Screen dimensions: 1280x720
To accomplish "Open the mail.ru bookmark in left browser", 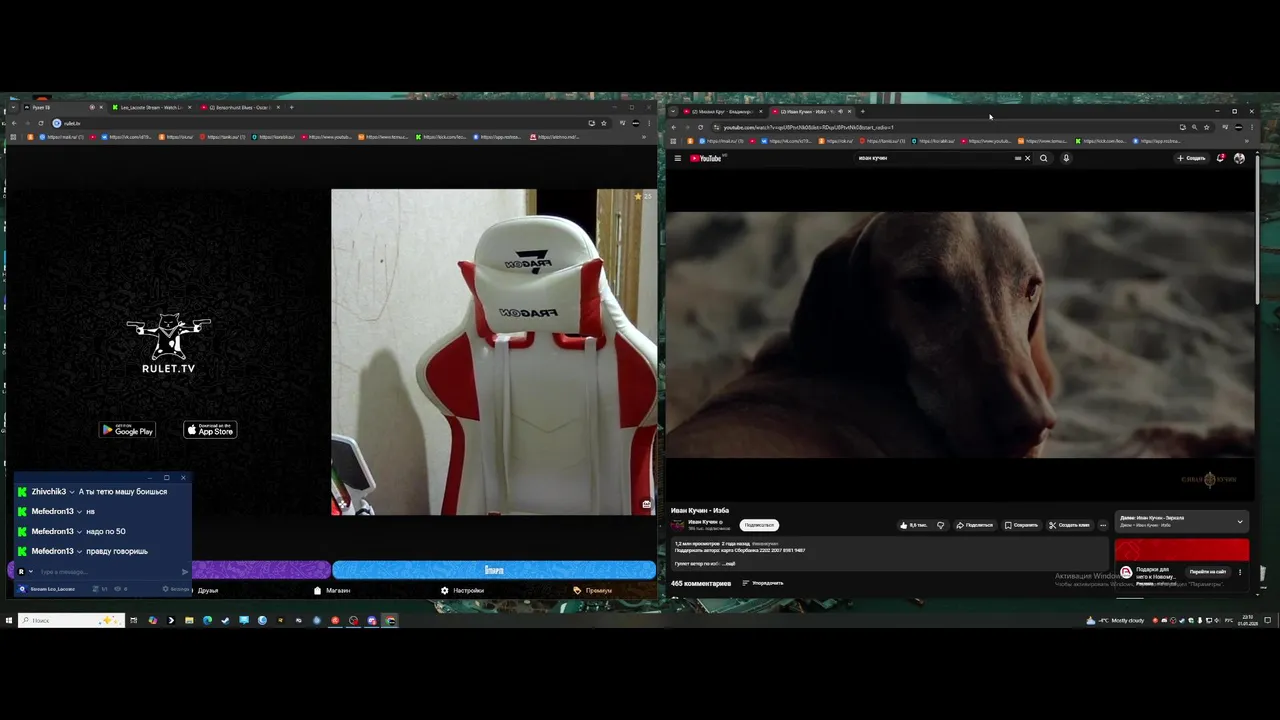I will pos(61,137).
